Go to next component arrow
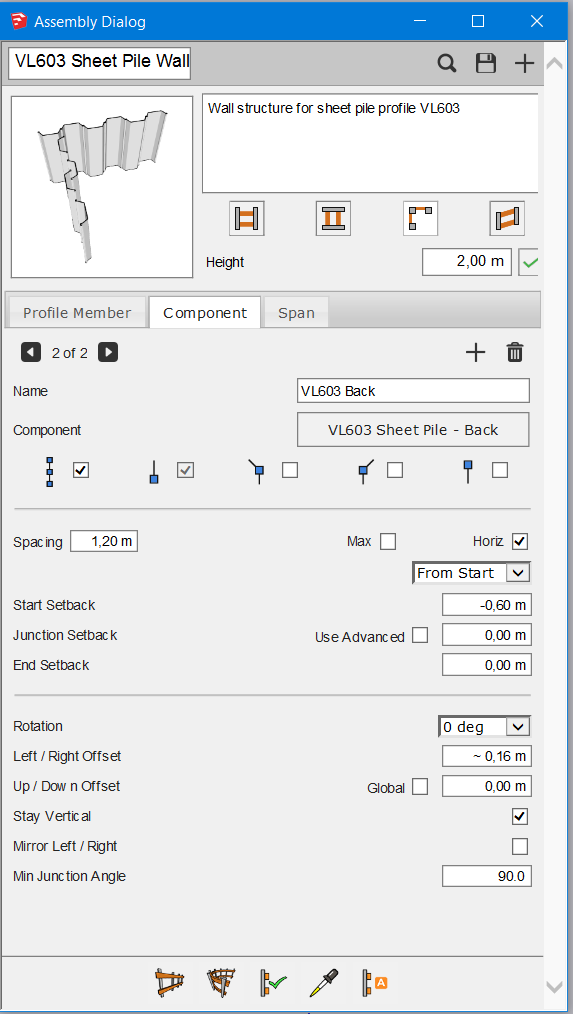Image resolution: width=573 pixels, height=1014 pixels. click(108, 352)
